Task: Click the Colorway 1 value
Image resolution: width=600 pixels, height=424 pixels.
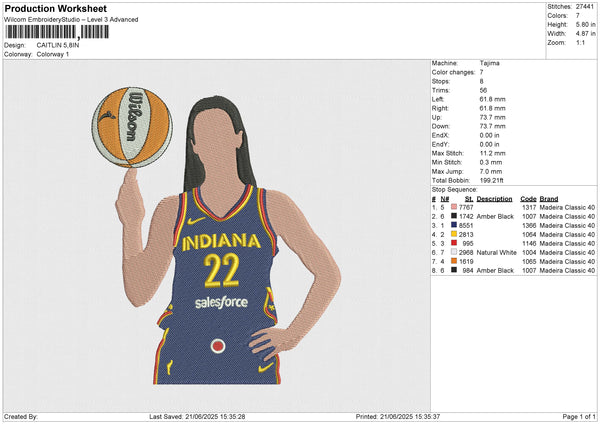Action: (53, 54)
